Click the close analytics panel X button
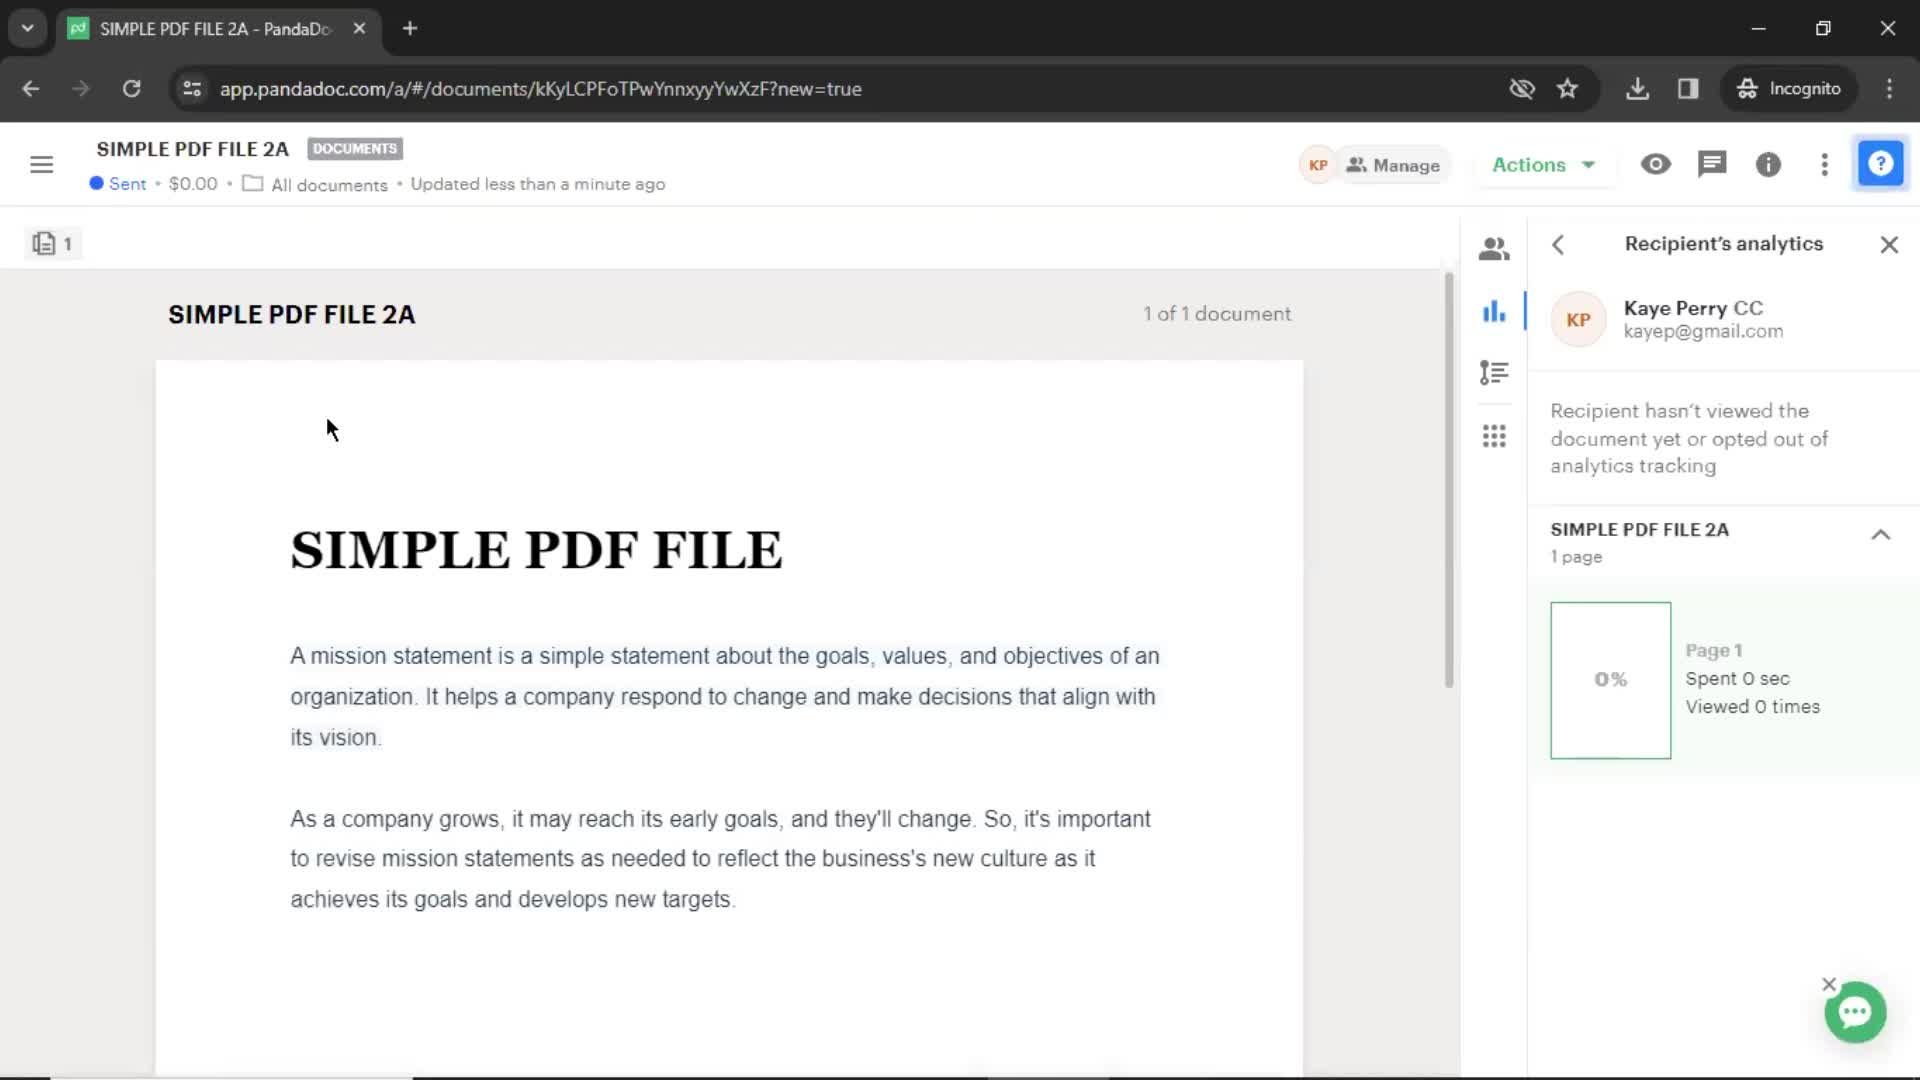This screenshot has height=1080, width=1920. [x=1888, y=244]
